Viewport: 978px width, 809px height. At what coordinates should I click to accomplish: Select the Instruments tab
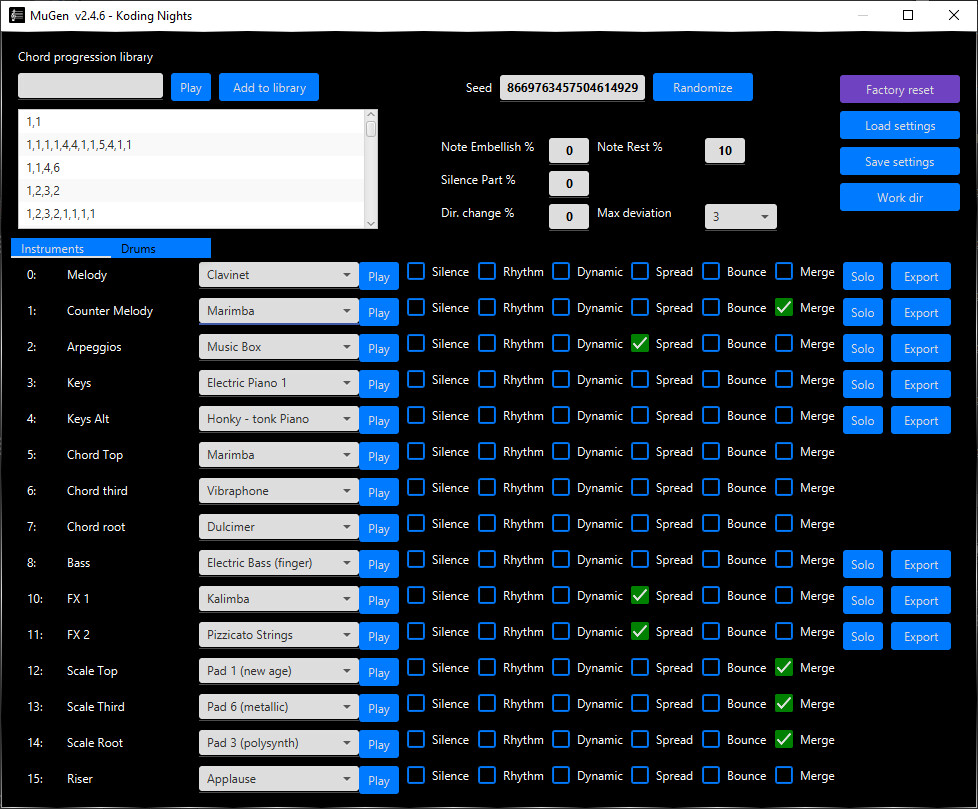[x=60, y=248]
